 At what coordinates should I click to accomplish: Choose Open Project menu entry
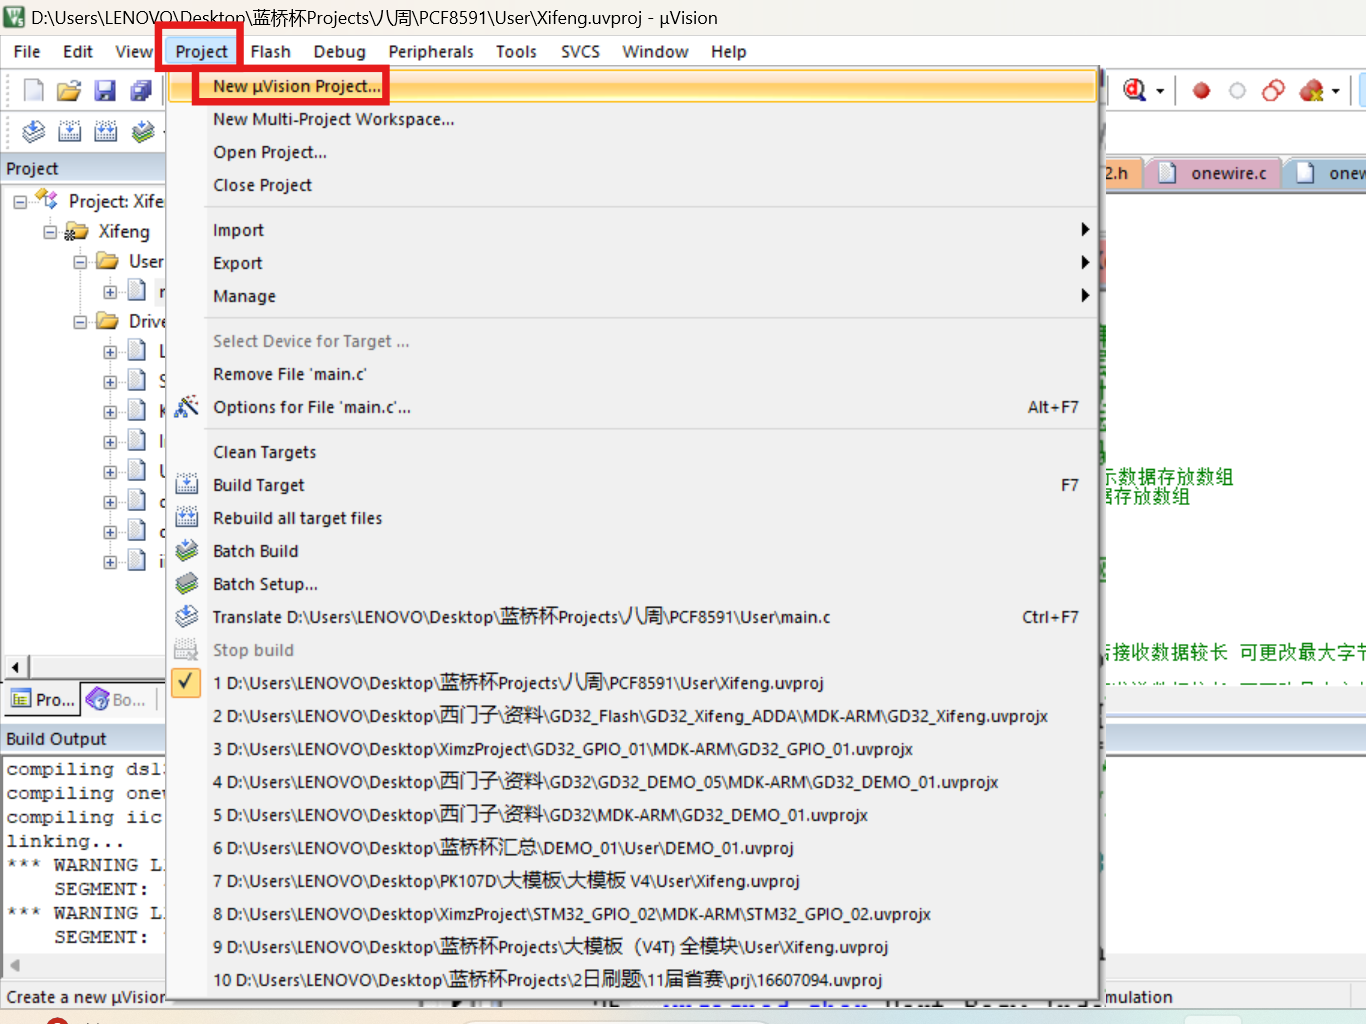coord(633,152)
